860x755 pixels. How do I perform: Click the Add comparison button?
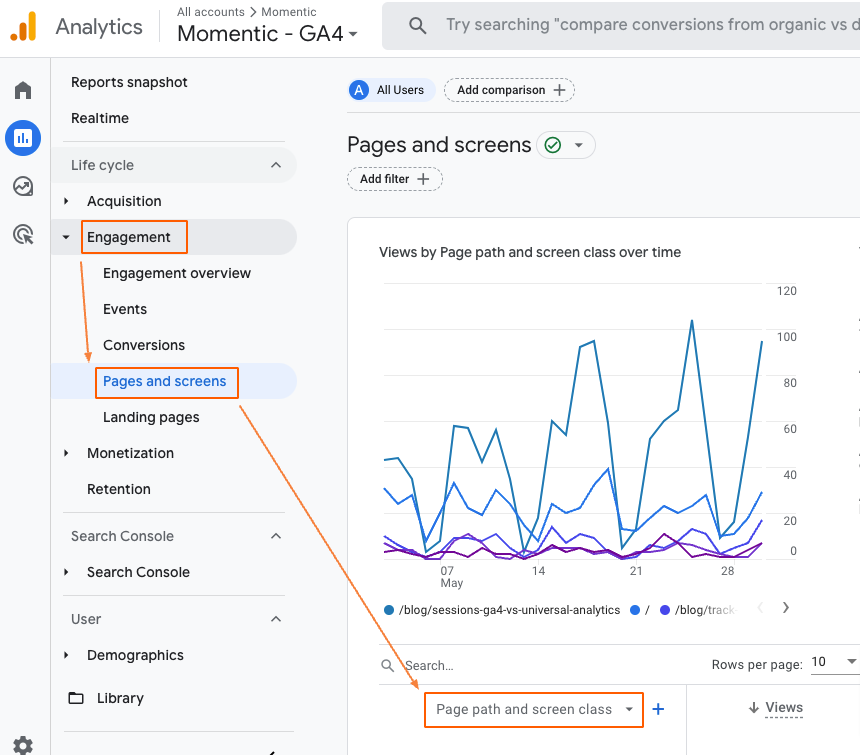click(x=509, y=90)
